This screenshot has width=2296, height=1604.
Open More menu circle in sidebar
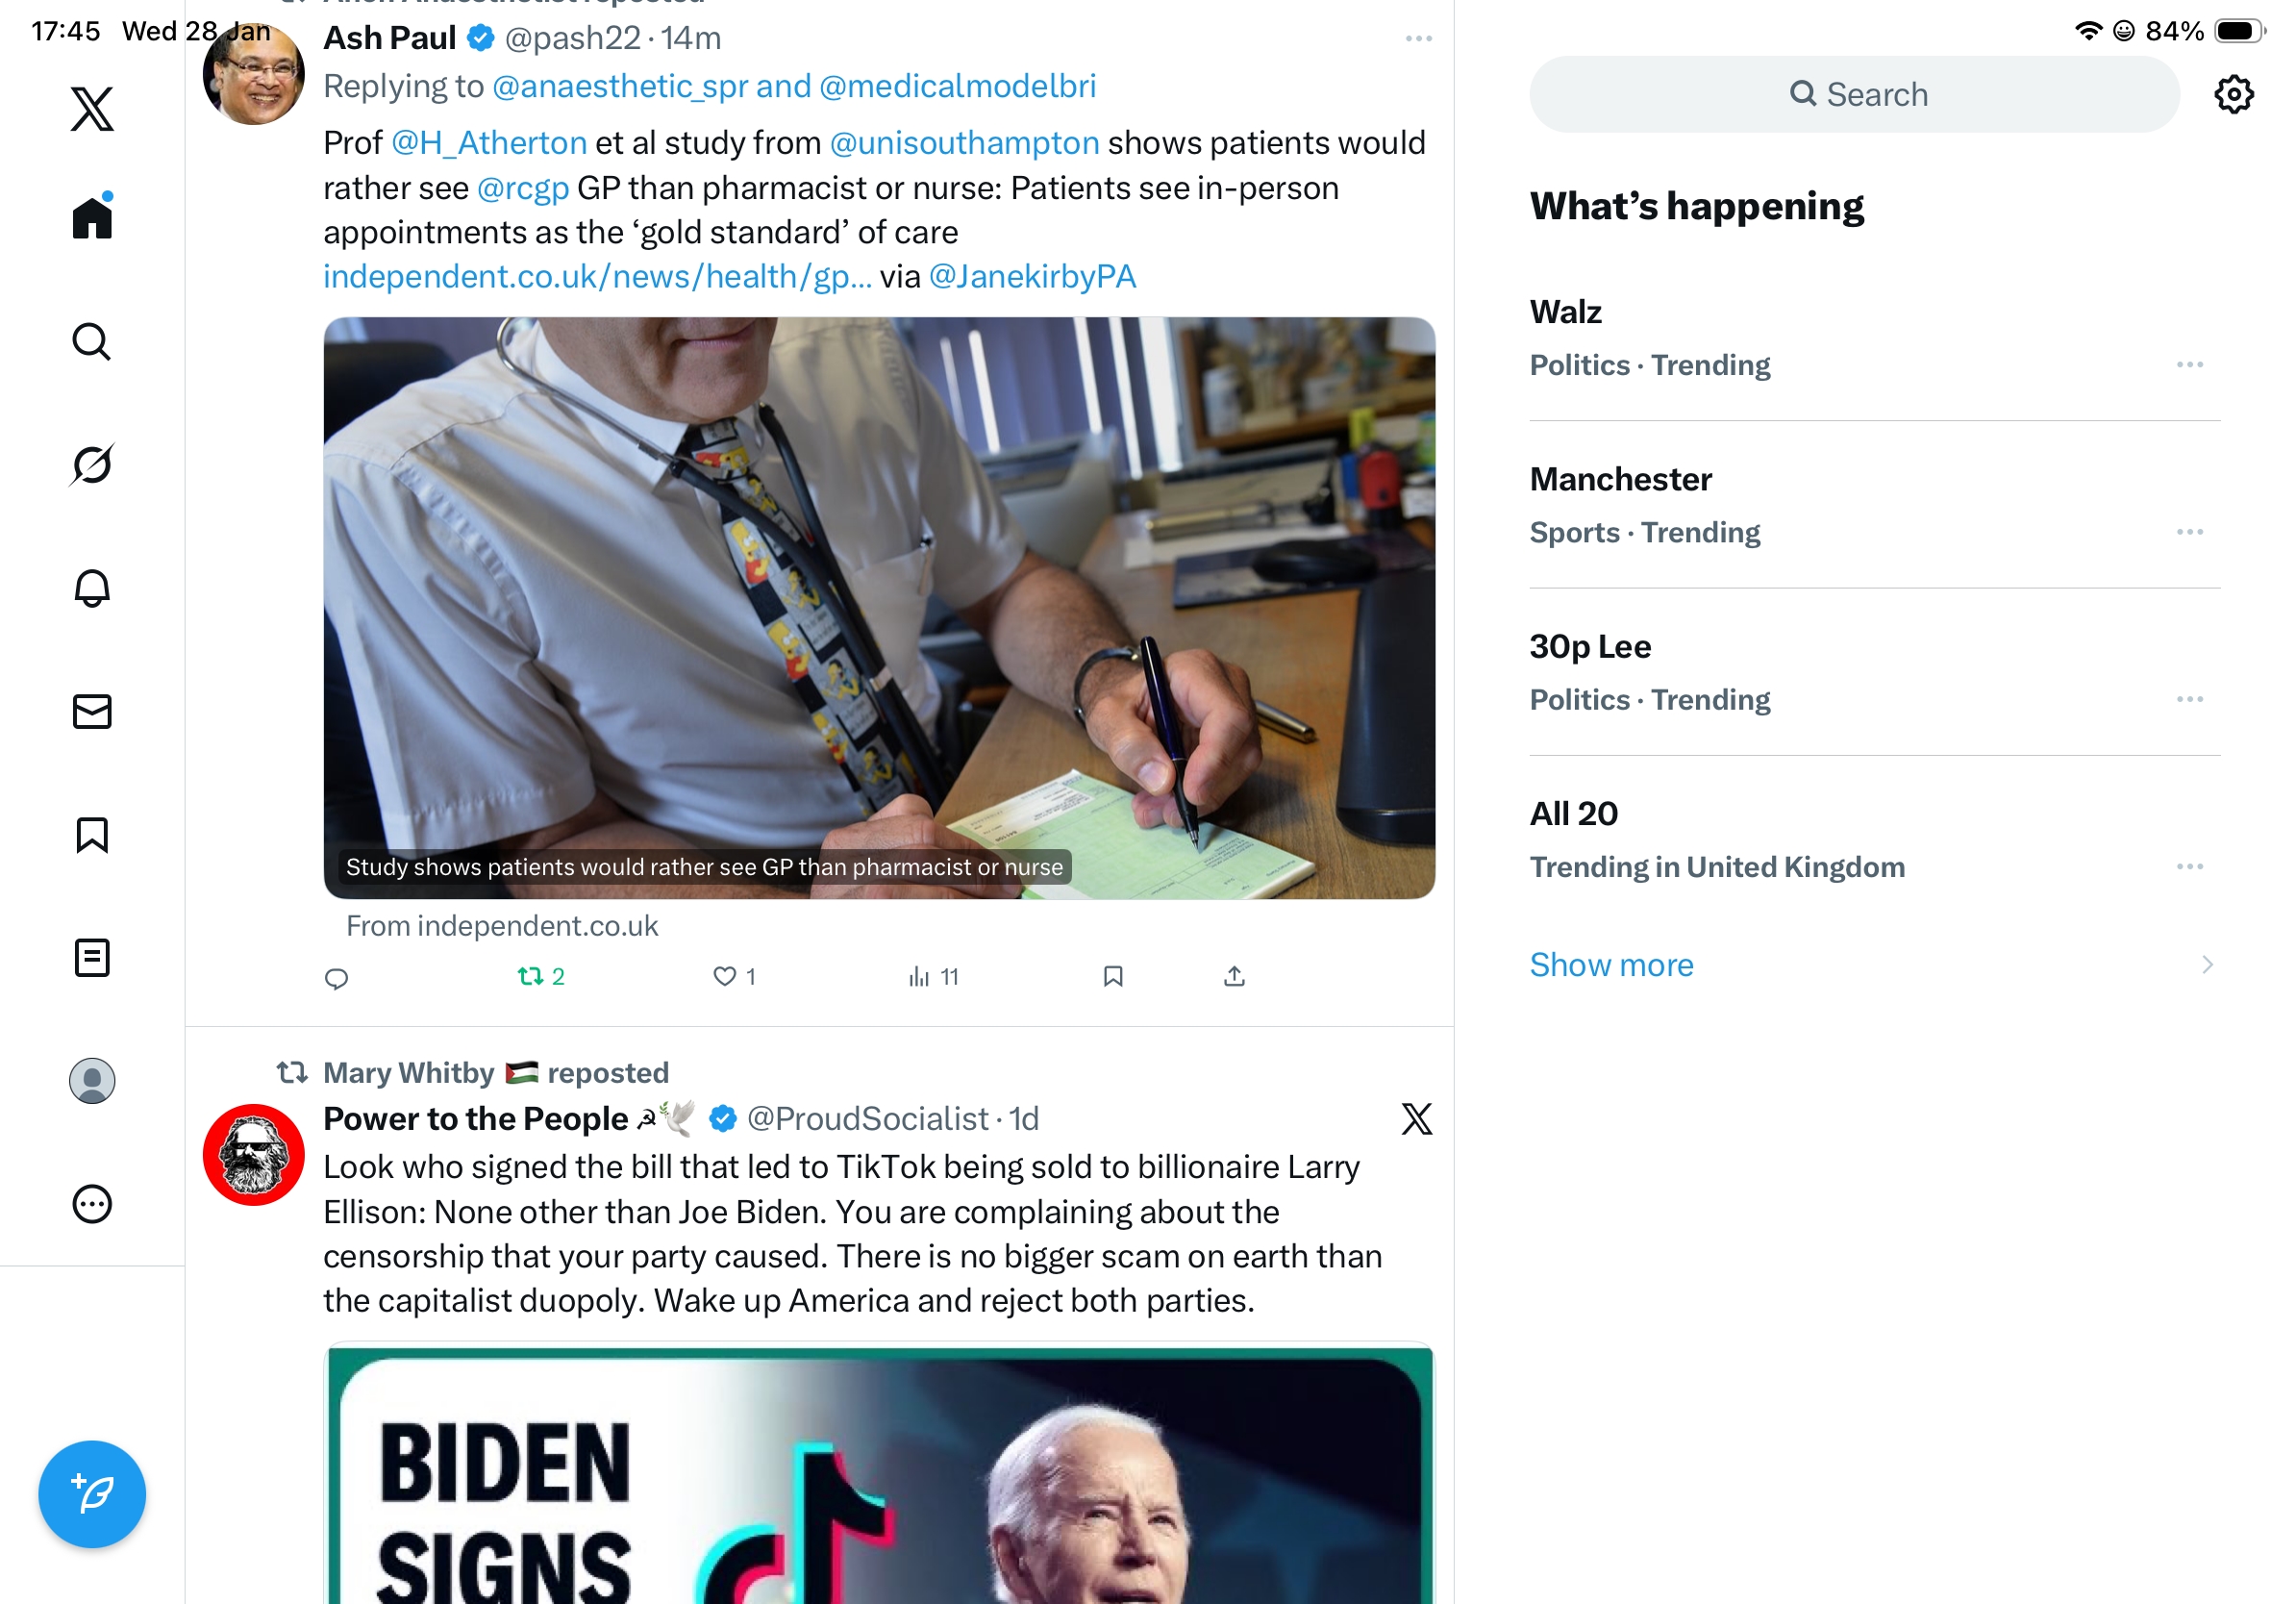click(x=92, y=1204)
